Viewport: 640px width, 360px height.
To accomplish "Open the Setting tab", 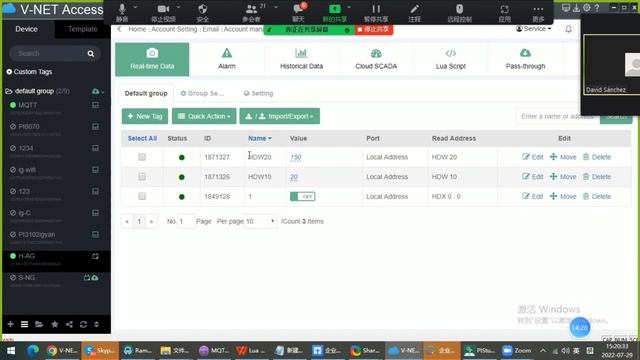I will coord(258,93).
